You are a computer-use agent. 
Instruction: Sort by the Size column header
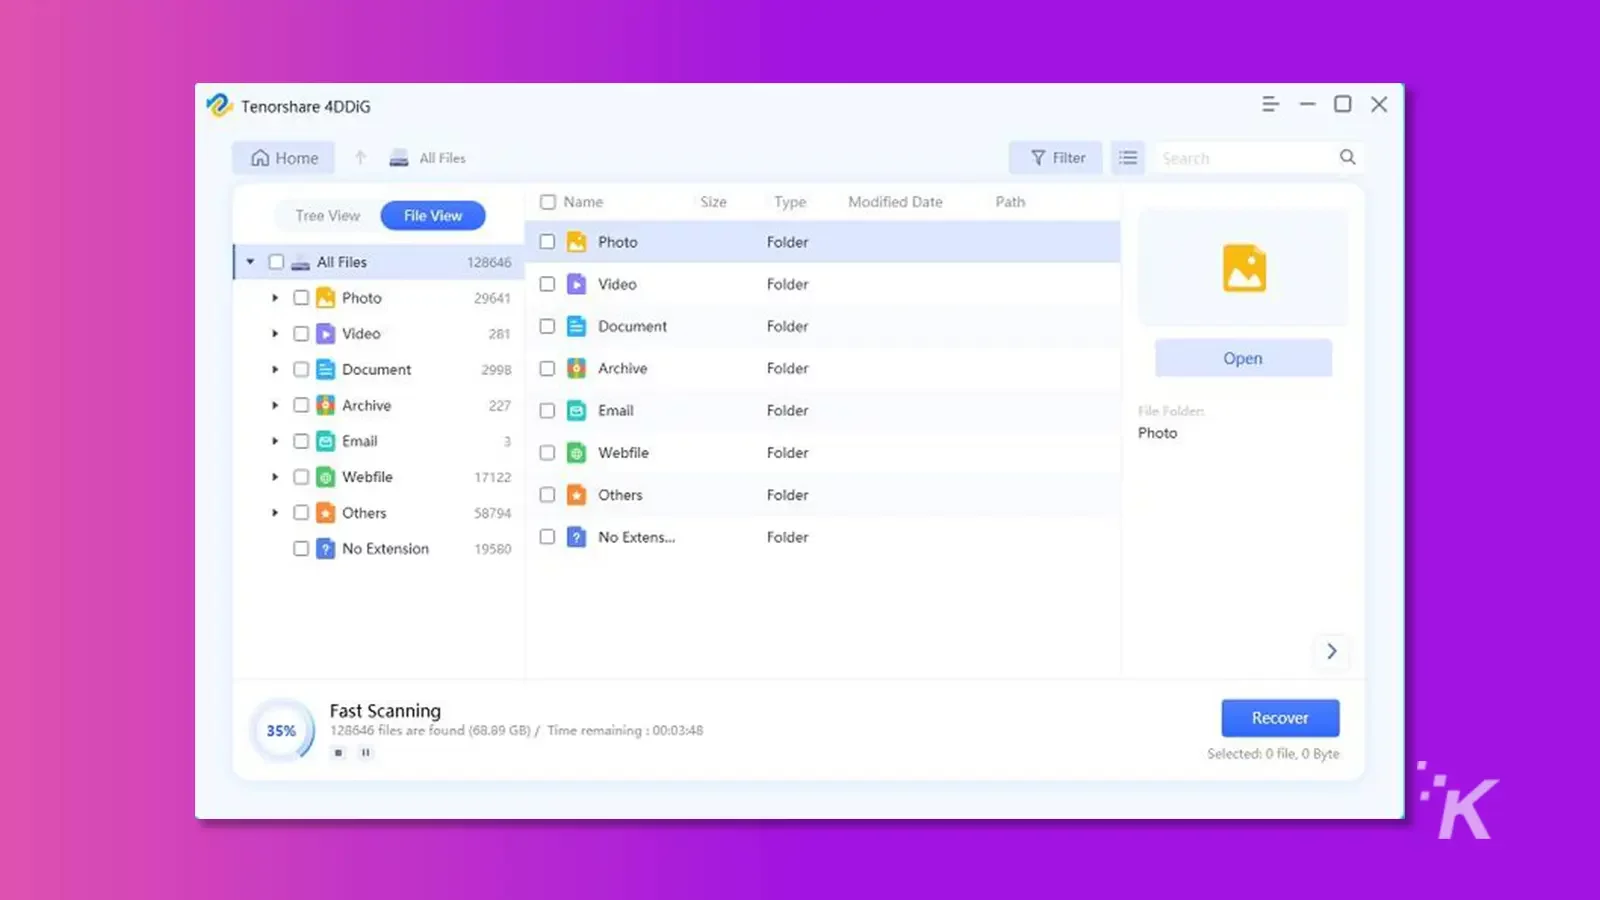pyautogui.click(x=713, y=202)
